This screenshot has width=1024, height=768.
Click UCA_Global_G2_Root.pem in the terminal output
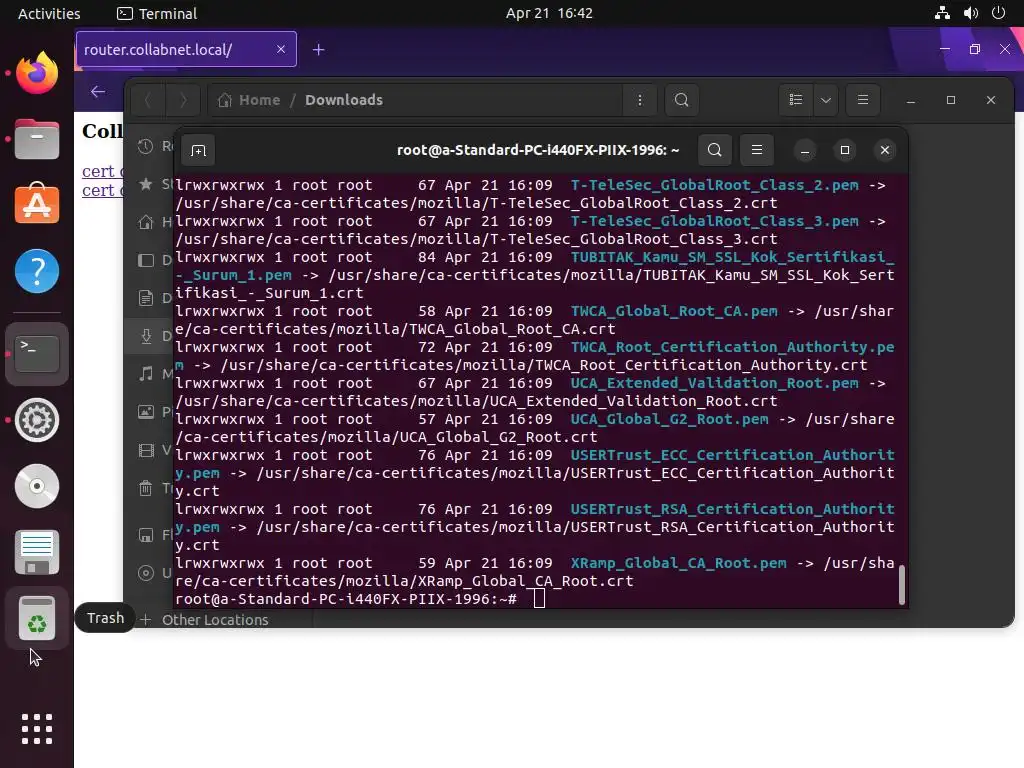(669, 419)
